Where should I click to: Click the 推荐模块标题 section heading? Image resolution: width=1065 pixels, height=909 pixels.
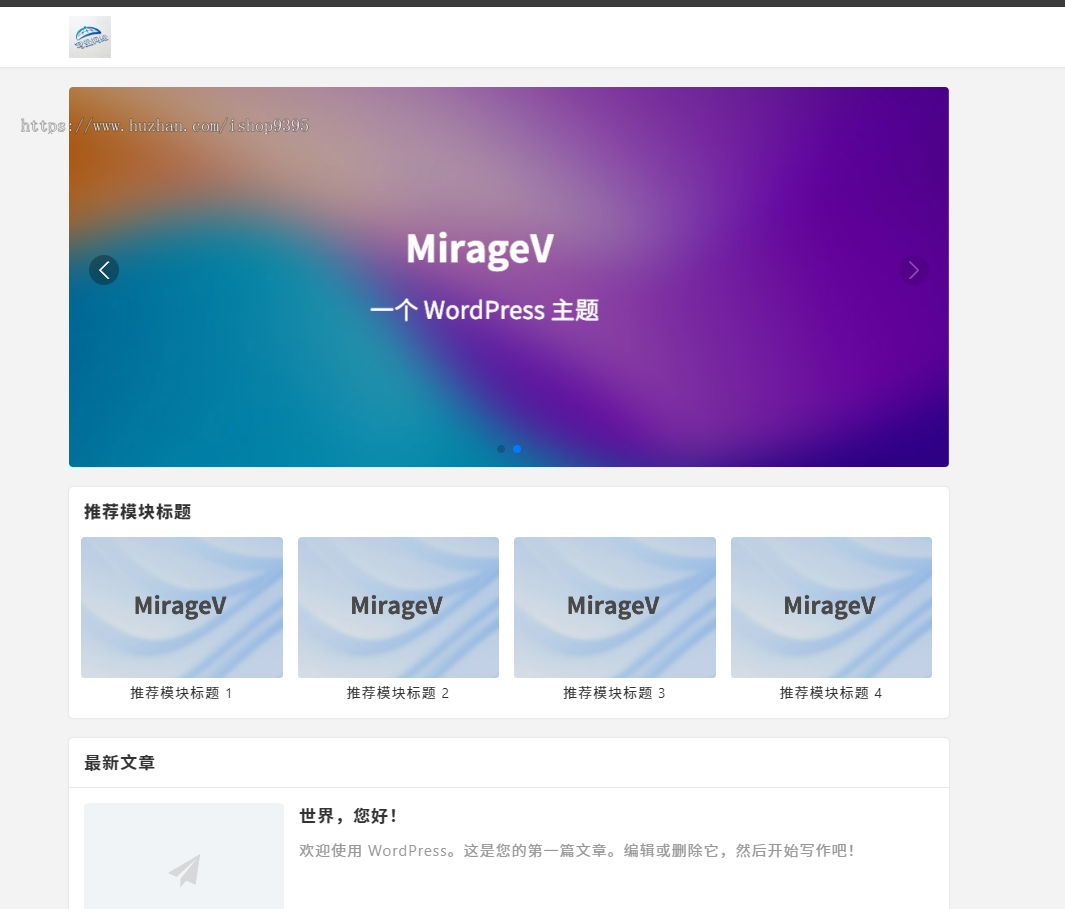[x=137, y=512]
